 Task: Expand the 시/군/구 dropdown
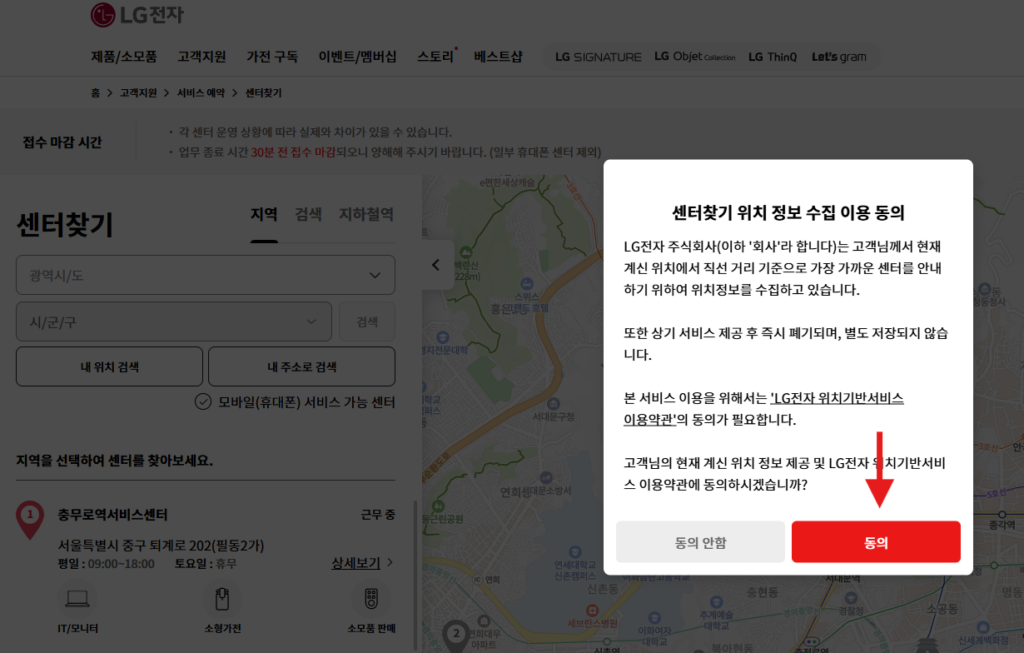[174, 321]
